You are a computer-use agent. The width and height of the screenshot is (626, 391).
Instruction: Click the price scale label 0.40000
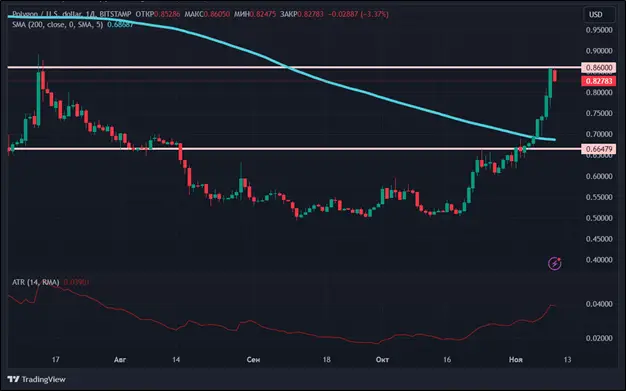coord(599,260)
